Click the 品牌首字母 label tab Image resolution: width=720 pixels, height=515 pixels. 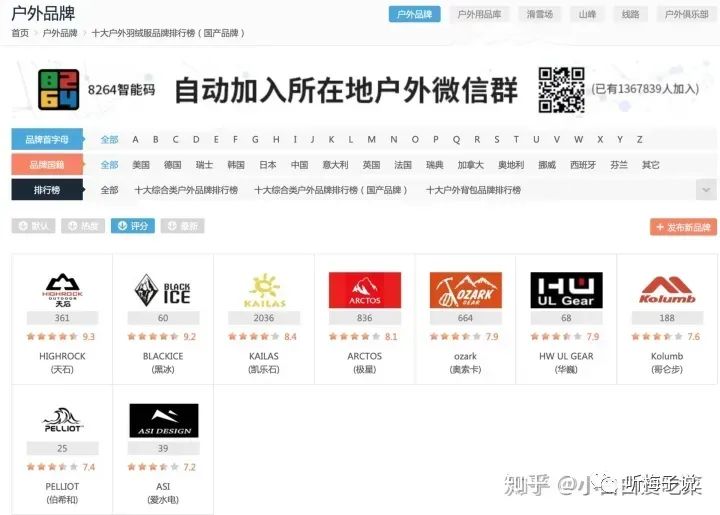[47, 140]
